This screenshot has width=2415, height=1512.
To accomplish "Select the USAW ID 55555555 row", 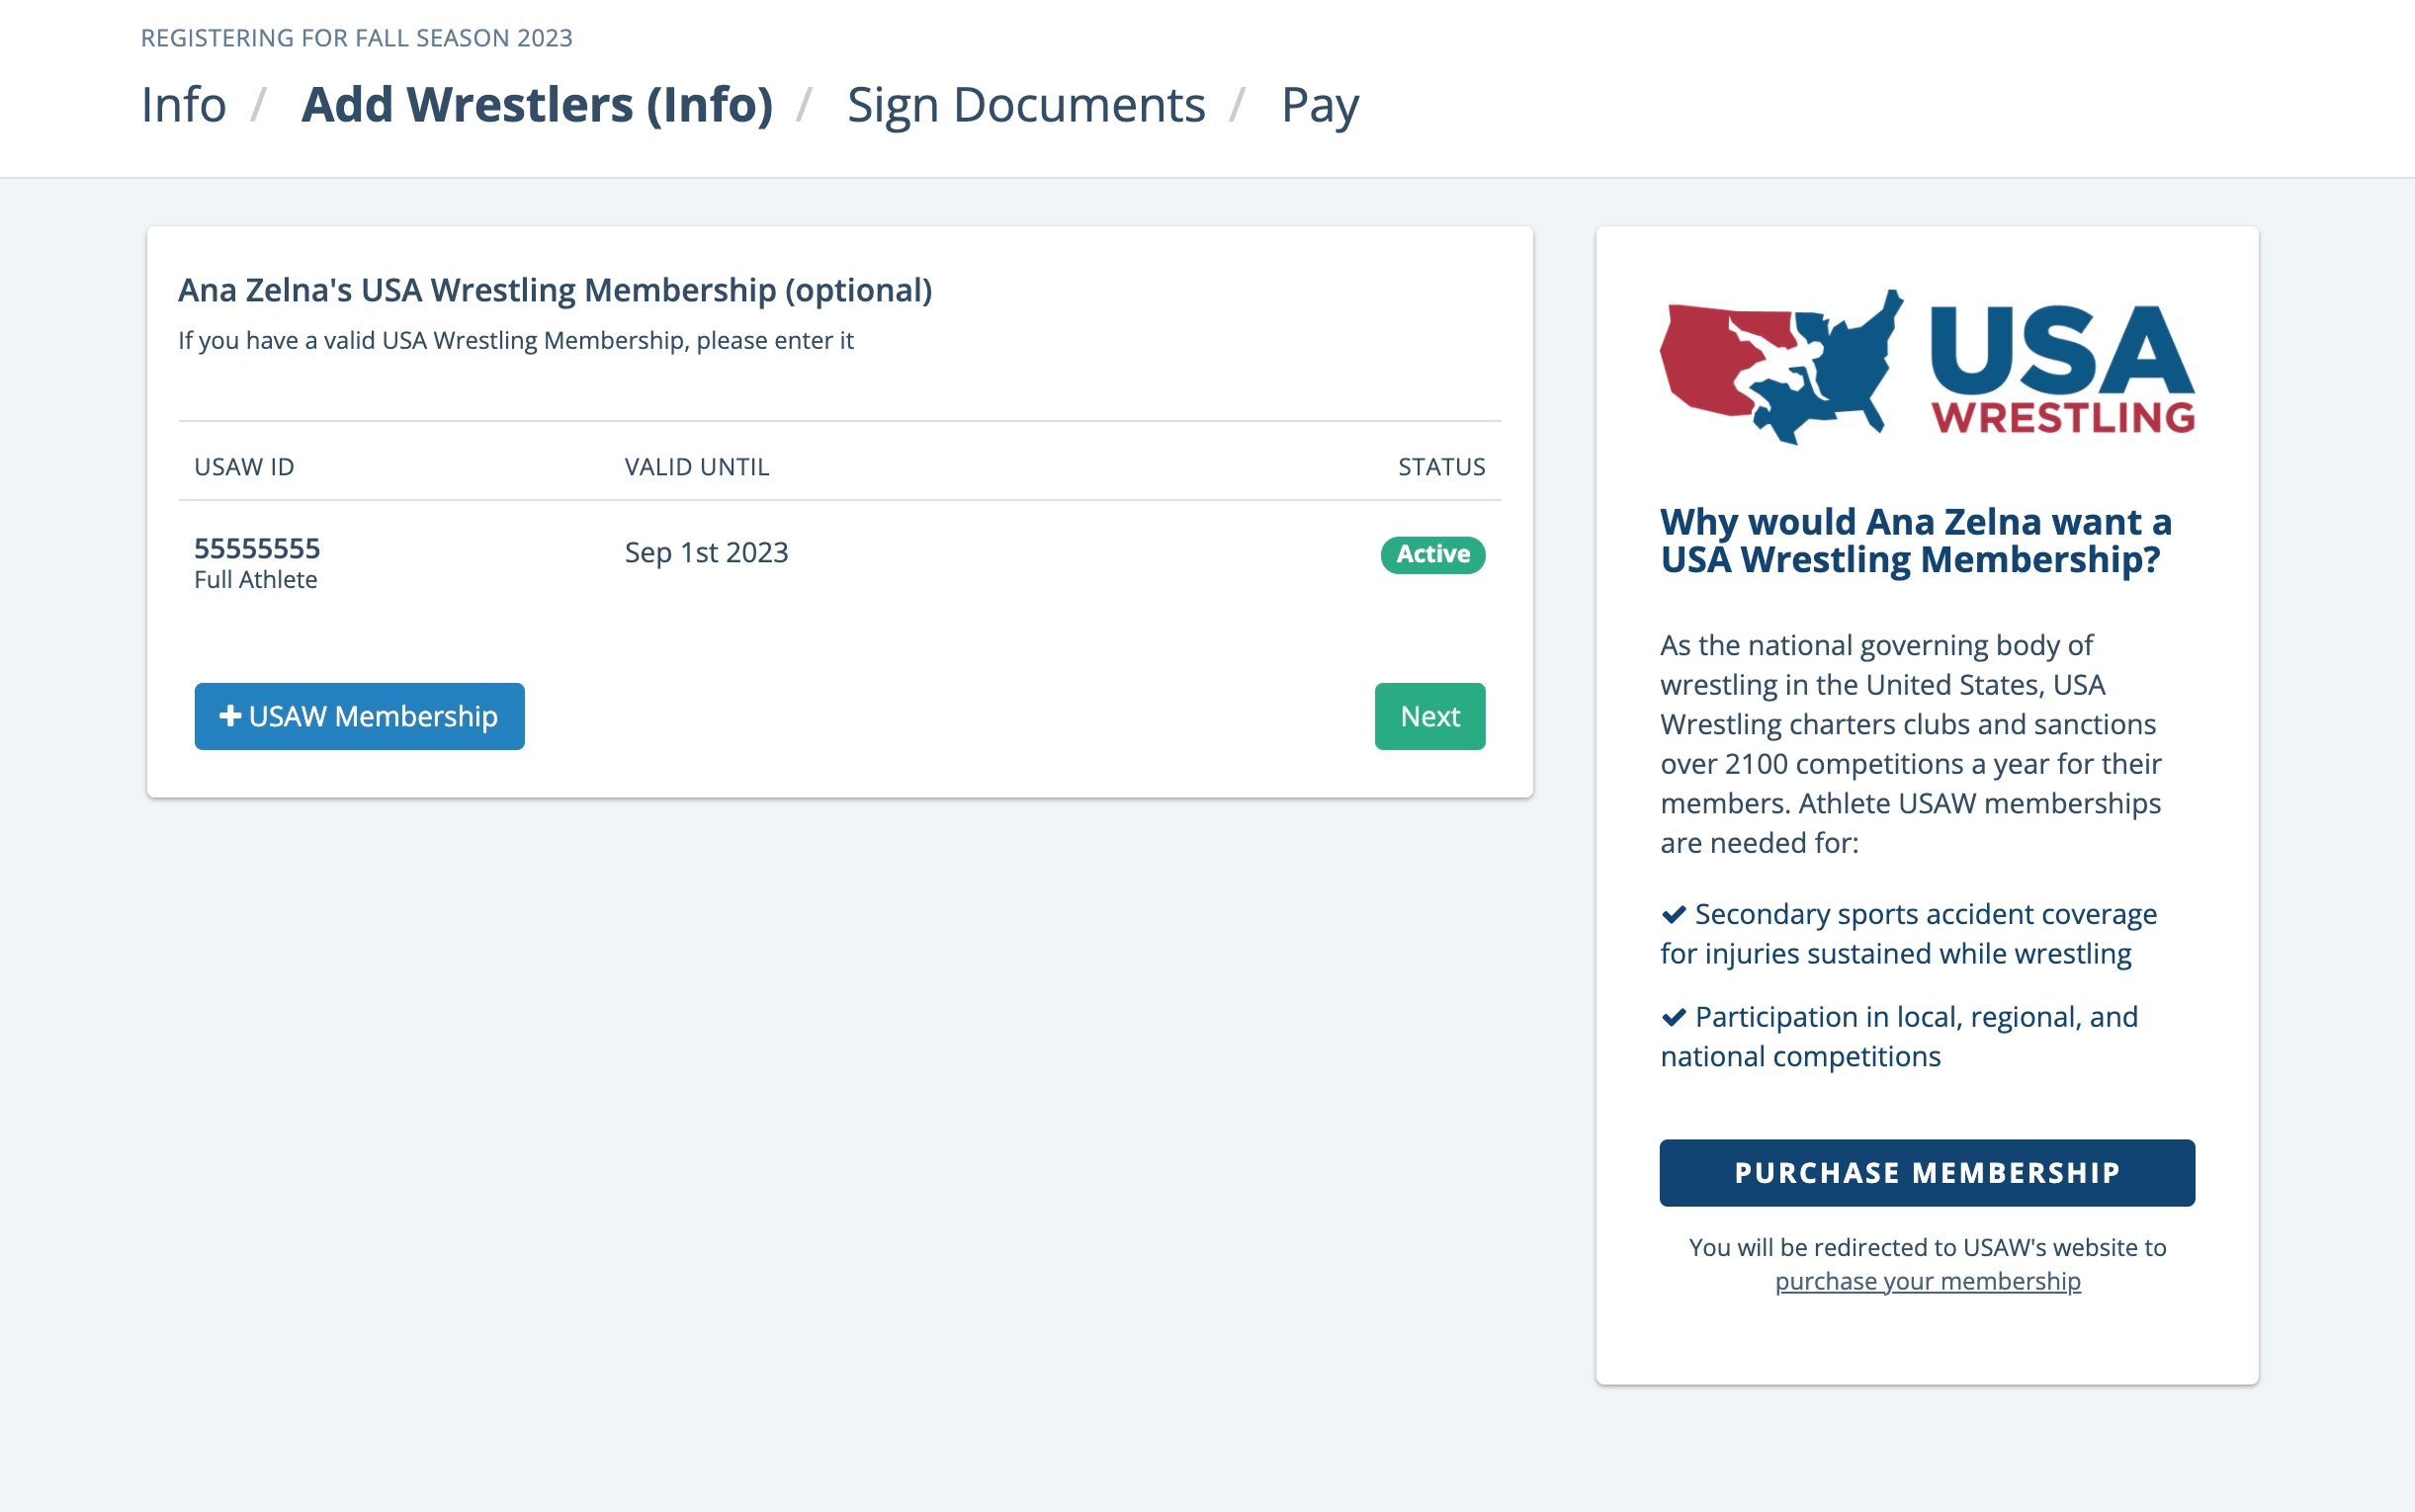I will click(839, 562).
